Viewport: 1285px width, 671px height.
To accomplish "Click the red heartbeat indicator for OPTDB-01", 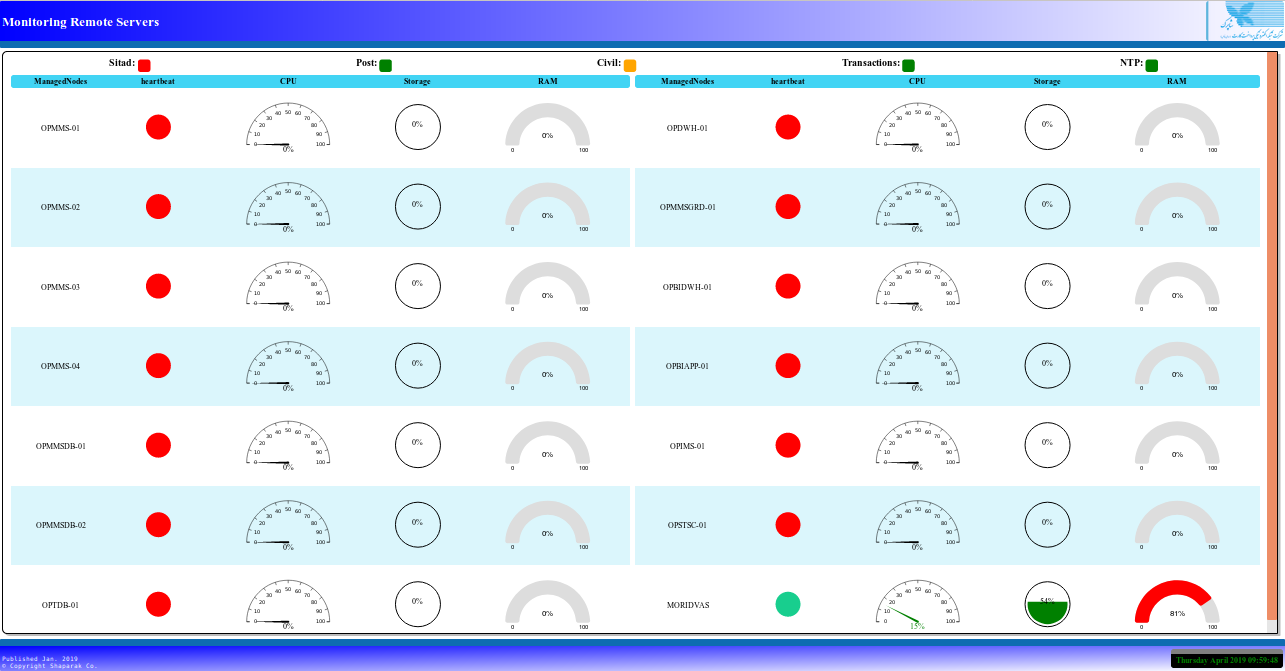I will (158, 604).
